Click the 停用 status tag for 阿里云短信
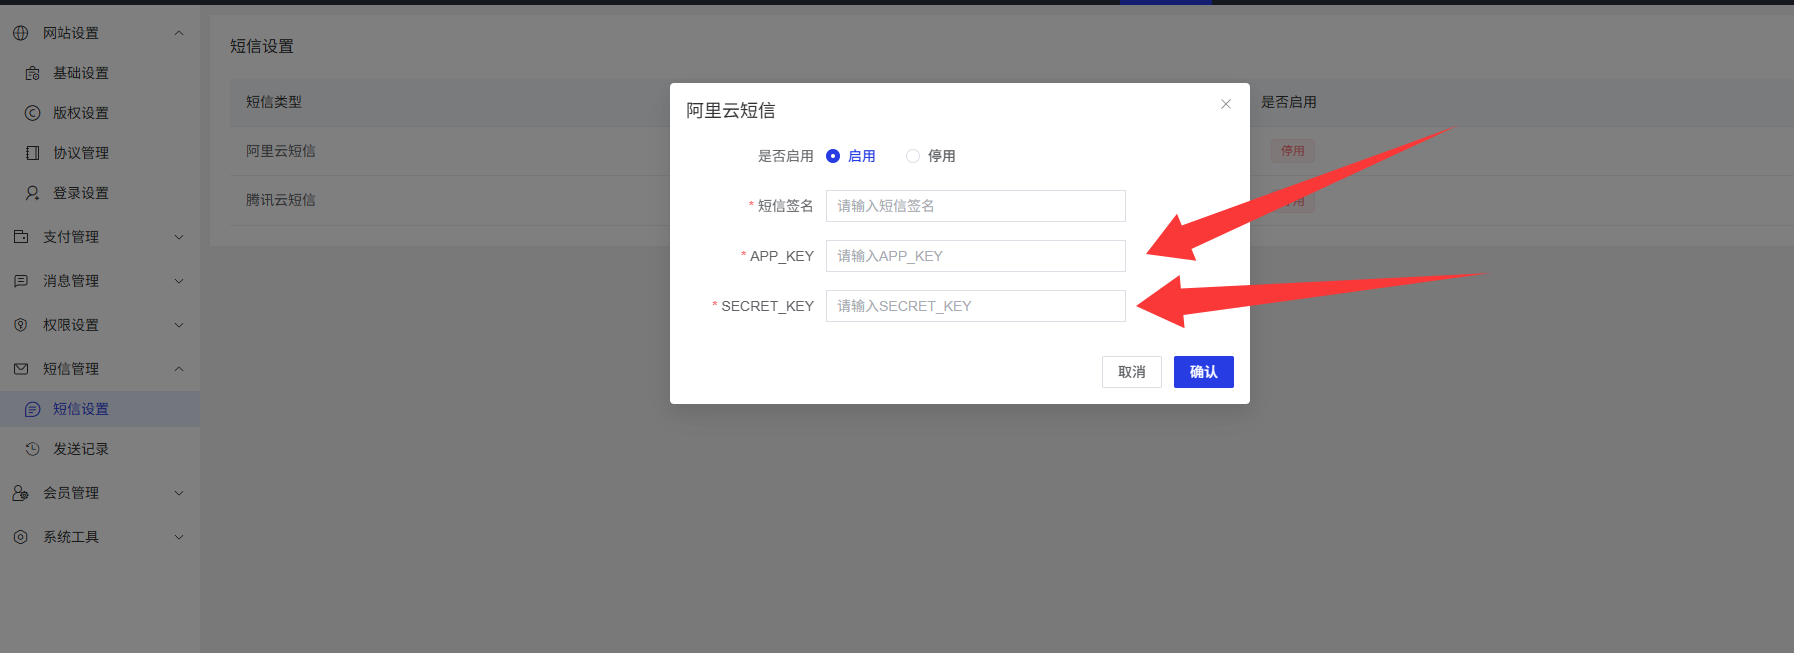This screenshot has height=653, width=1794. (1293, 151)
